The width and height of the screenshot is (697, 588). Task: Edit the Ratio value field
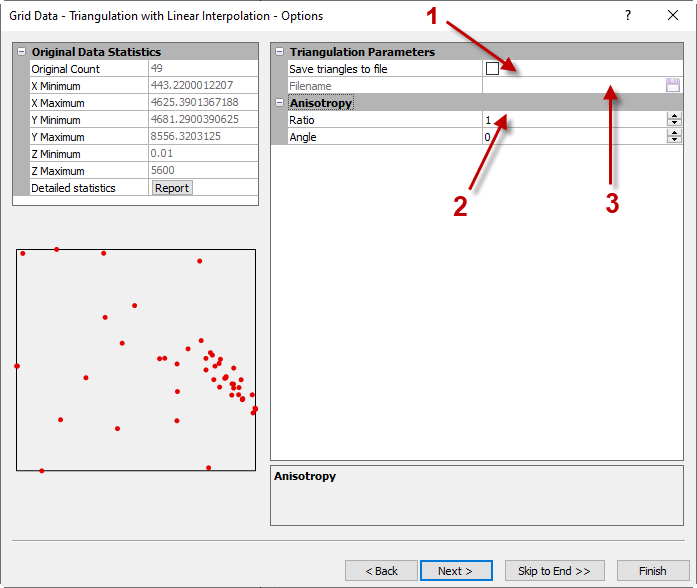click(574, 120)
